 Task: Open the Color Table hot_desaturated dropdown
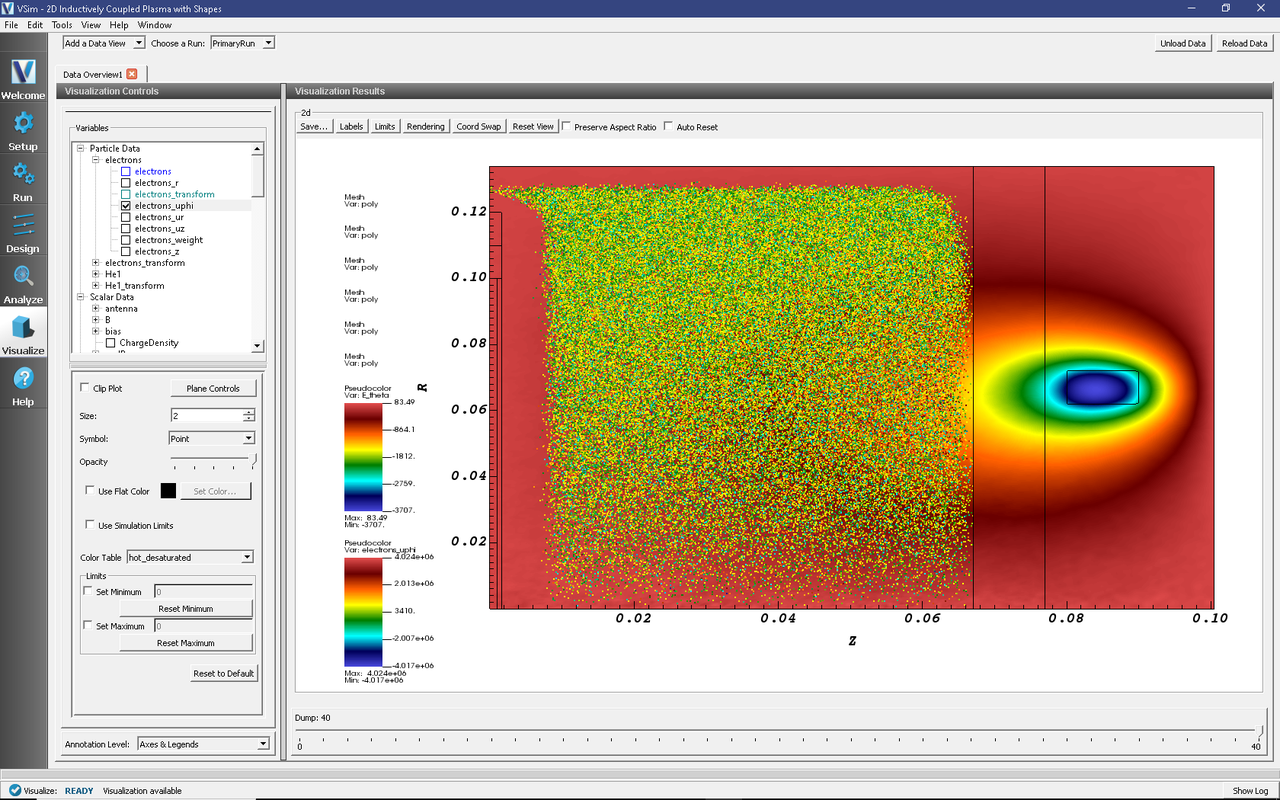click(x=189, y=557)
